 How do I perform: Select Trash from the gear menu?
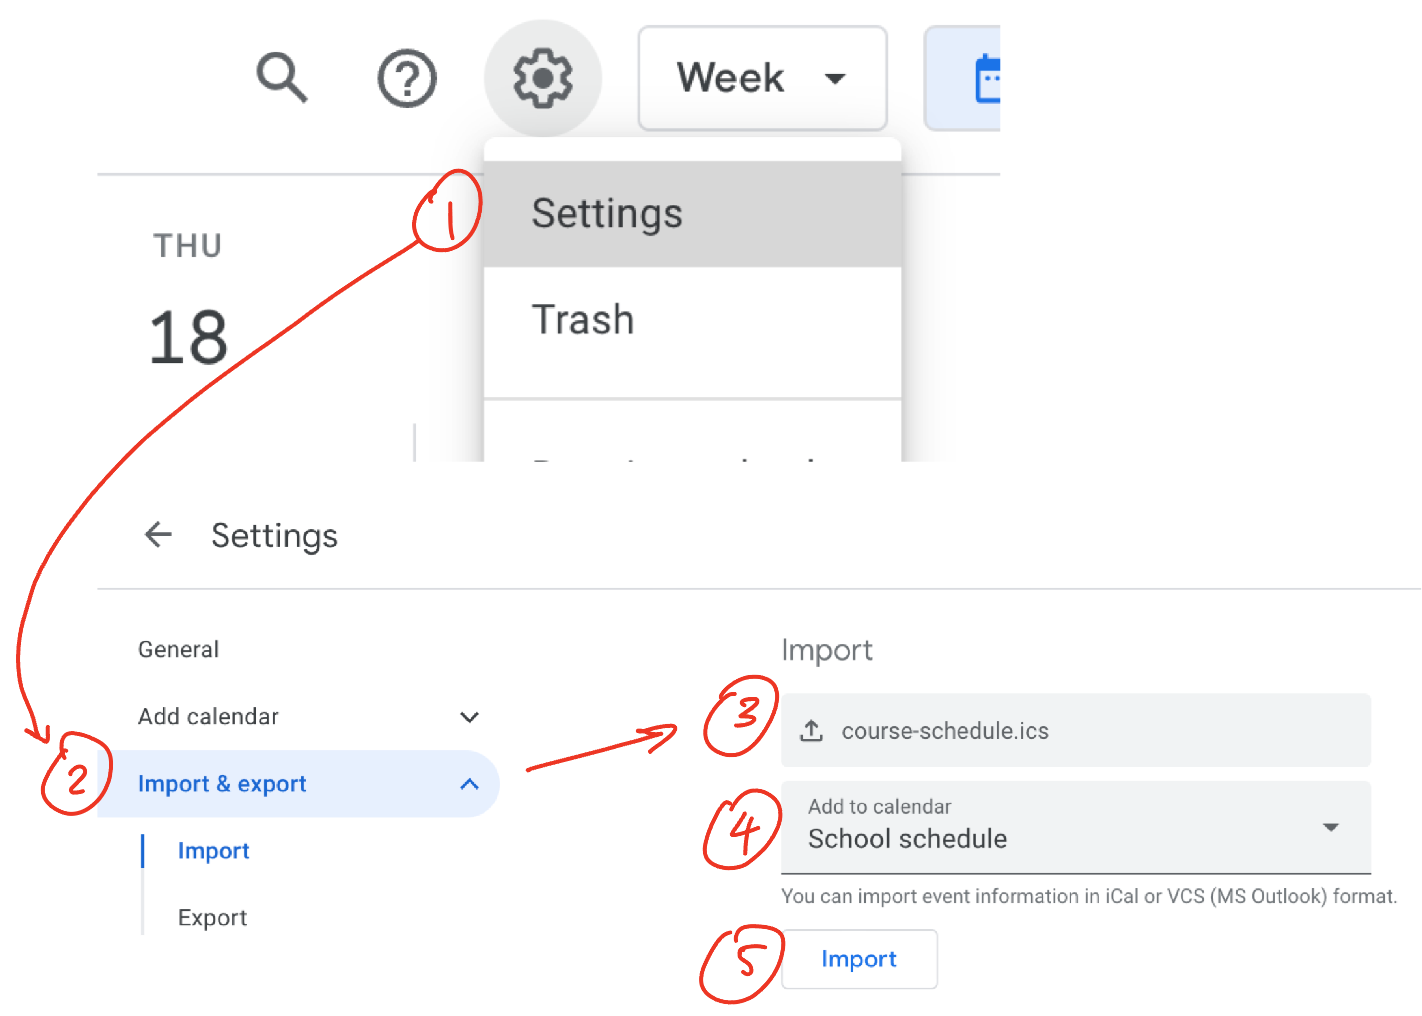pos(583,320)
